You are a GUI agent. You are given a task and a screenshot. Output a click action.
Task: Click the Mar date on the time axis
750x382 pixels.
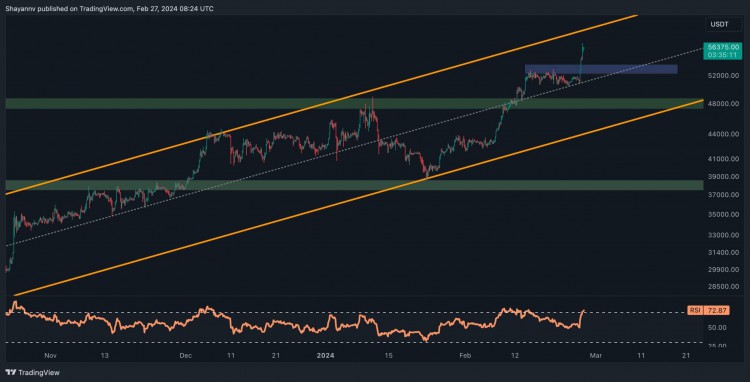(595, 356)
